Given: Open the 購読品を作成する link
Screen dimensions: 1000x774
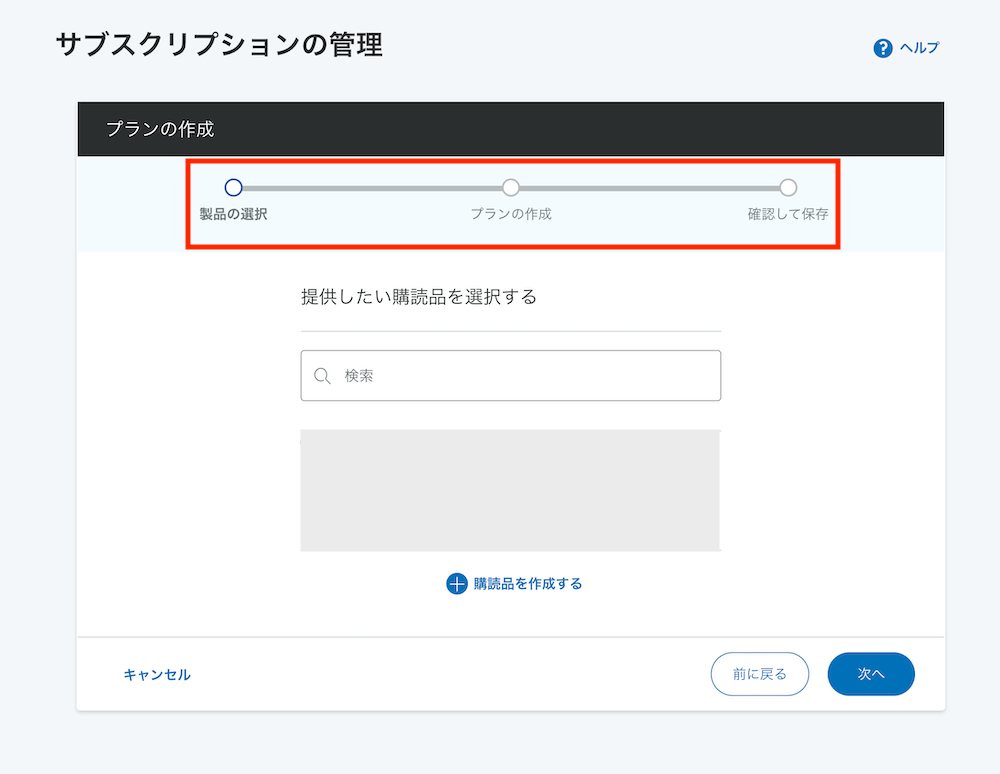Looking at the screenshot, I should [x=527, y=583].
